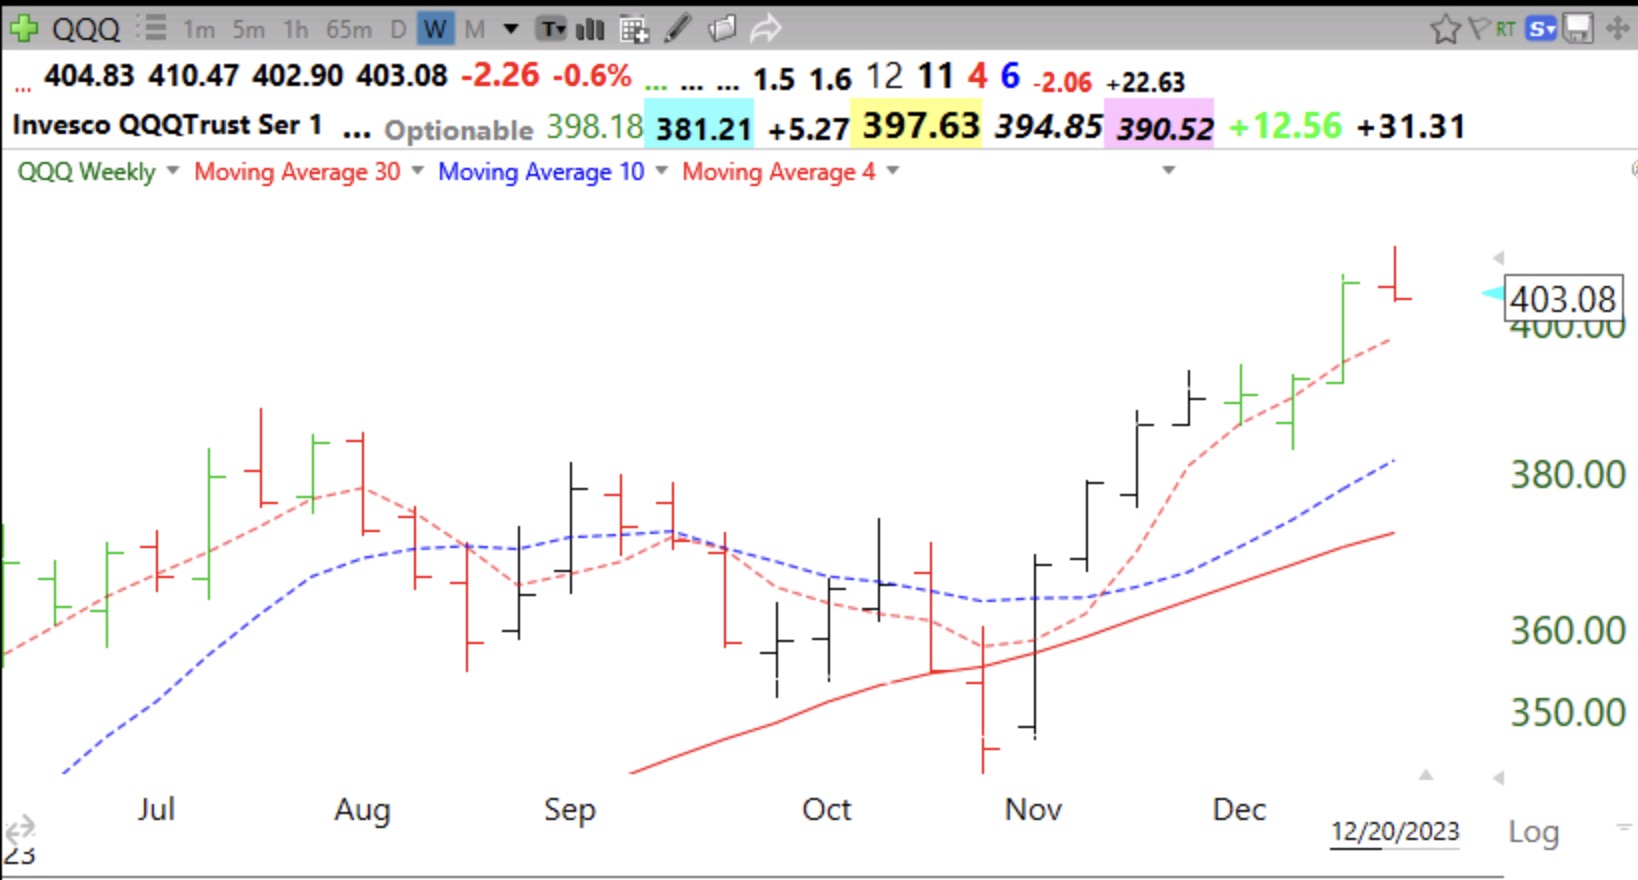Click the RT real-time indicator
Image resolution: width=1638 pixels, height=880 pixels.
(1506, 29)
